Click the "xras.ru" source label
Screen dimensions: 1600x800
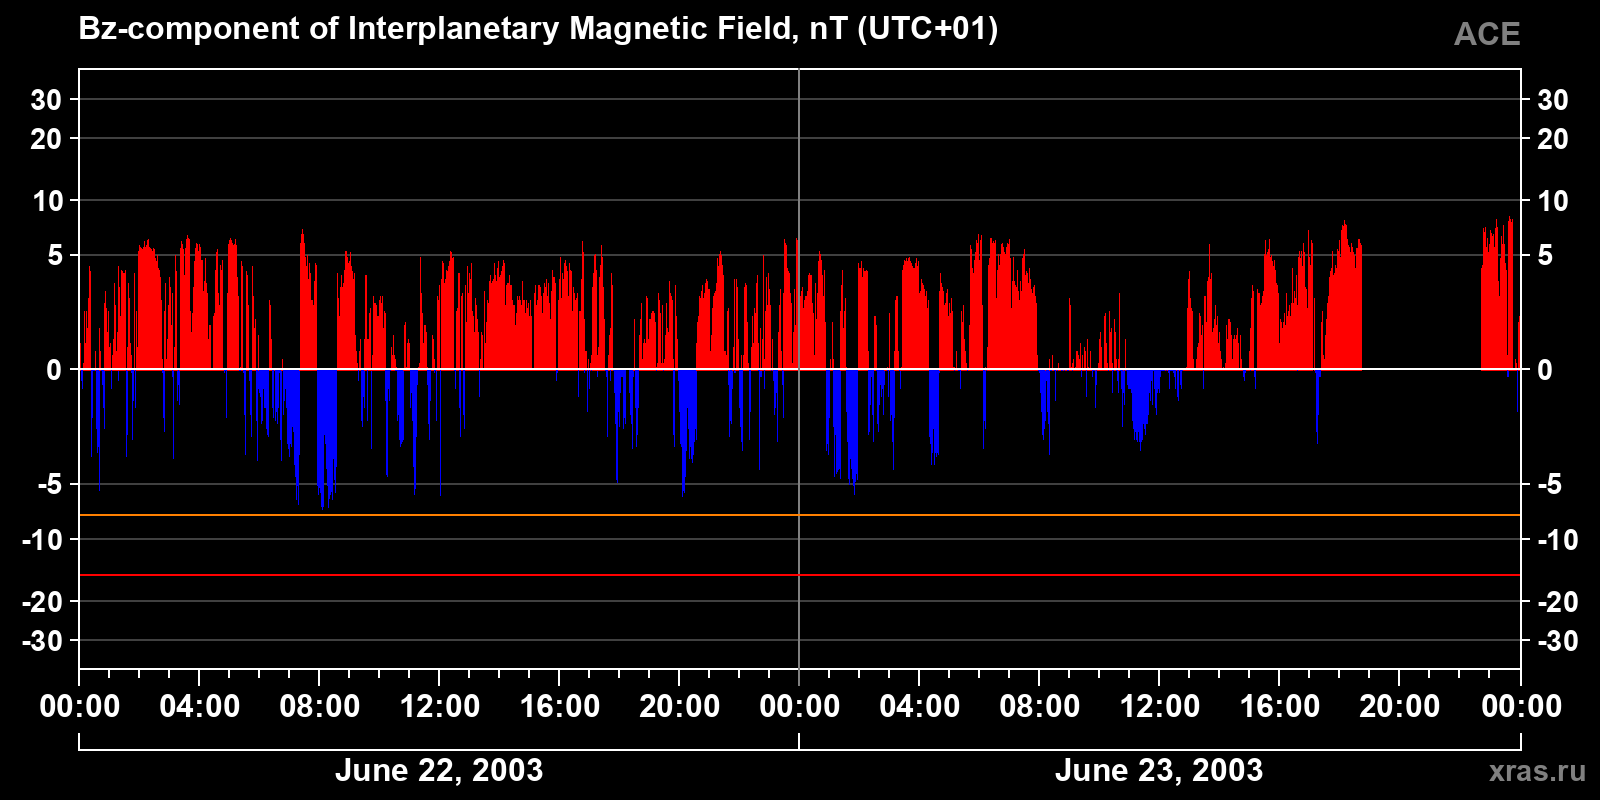pyautogui.click(x=1537, y=771)
